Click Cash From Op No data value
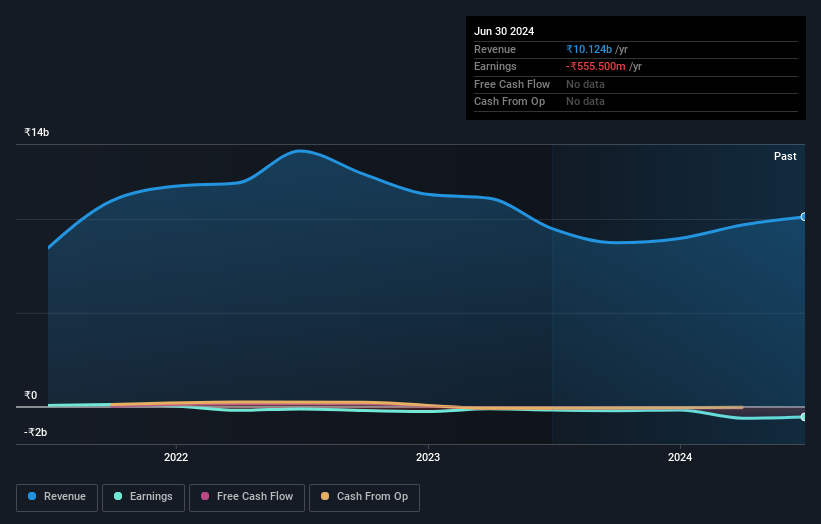The image size is (821, 524). (585, 102)
